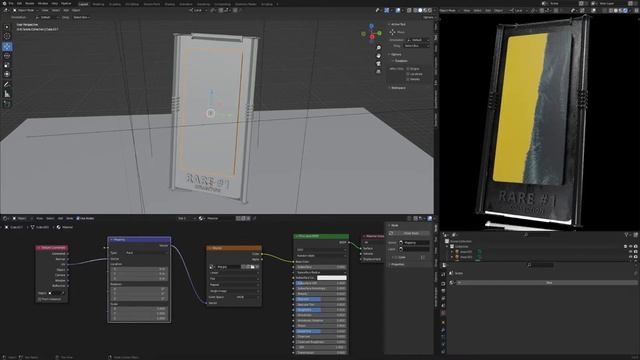The width and height of the screenshot is (640, 360).
Task: Enable the Parents affect-only checkbox
Action: tap(408, 79)
